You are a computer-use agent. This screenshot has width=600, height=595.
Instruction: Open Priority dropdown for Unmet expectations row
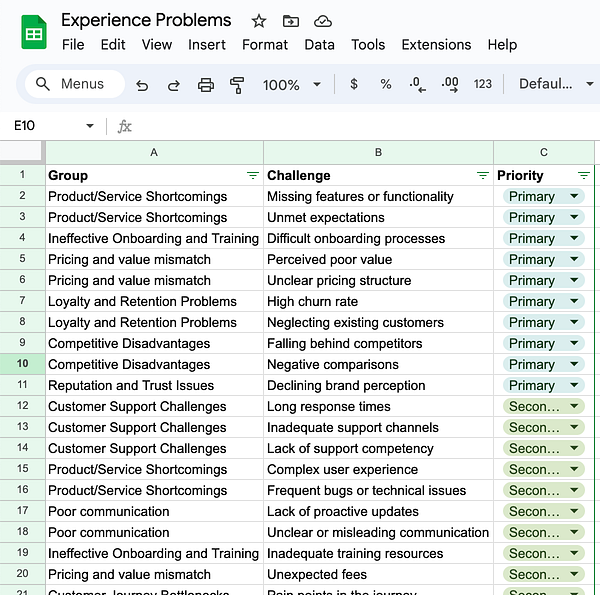(574, 217)
